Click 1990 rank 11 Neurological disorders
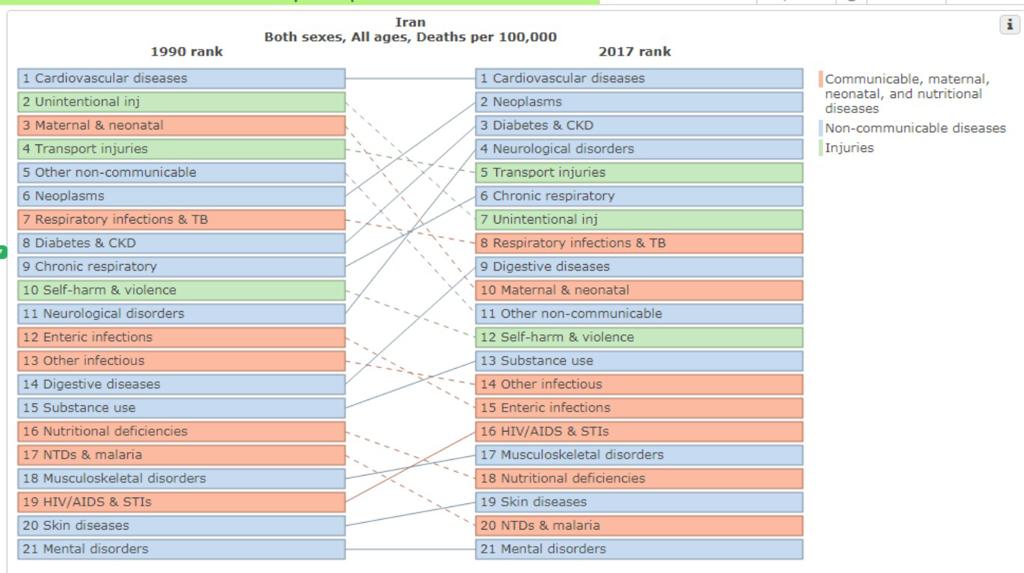Image resolution: width=1024 pixels, height=573 pixels. (x=182, y=314)
